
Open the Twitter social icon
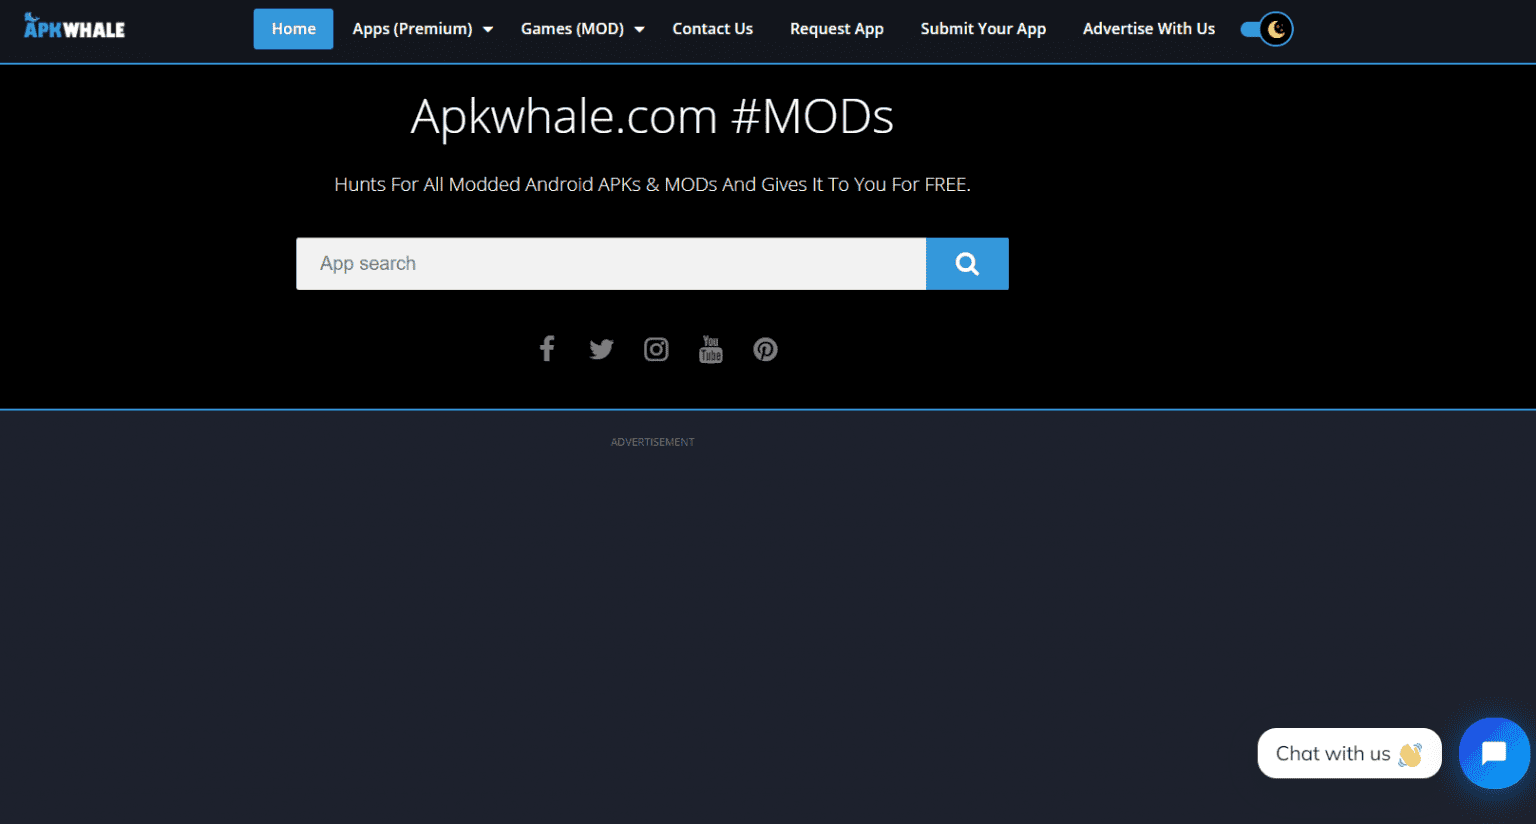coord(601,349)
